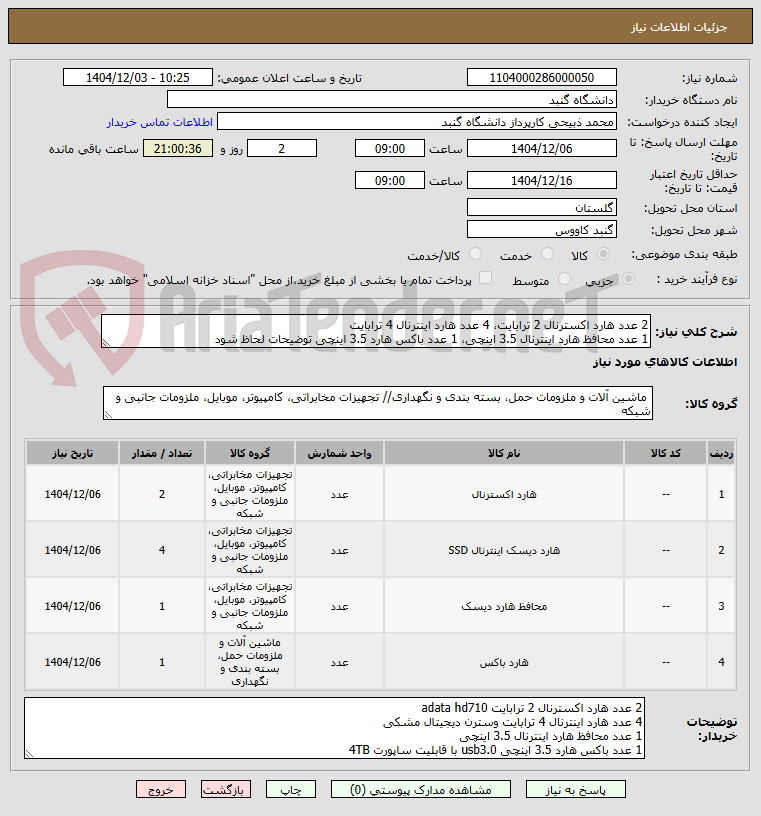Screen dimensions: 761x816
Task: Click the جزئیات اطلاعات نیاز header title
Action: click(679, 27)
